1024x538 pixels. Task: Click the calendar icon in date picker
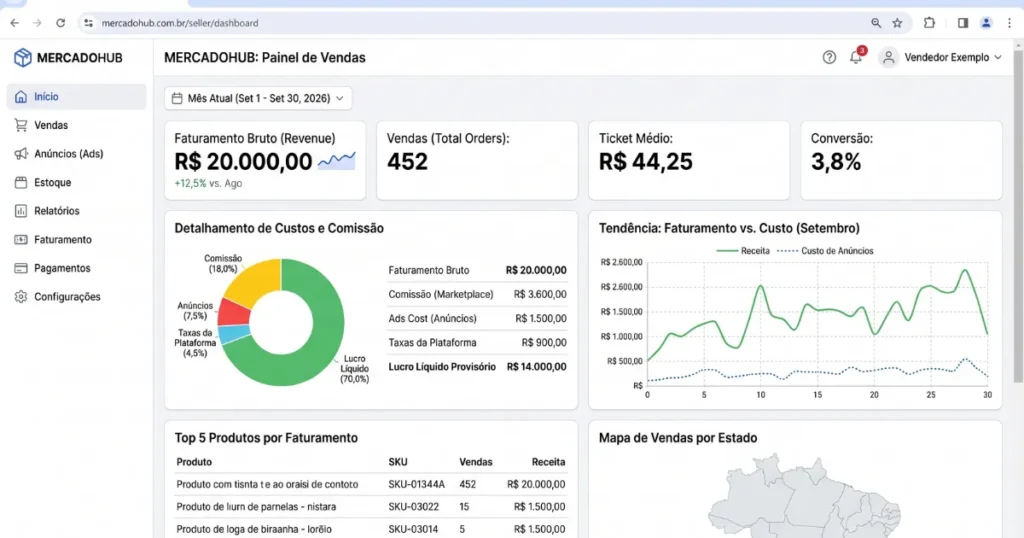(177, 98)
